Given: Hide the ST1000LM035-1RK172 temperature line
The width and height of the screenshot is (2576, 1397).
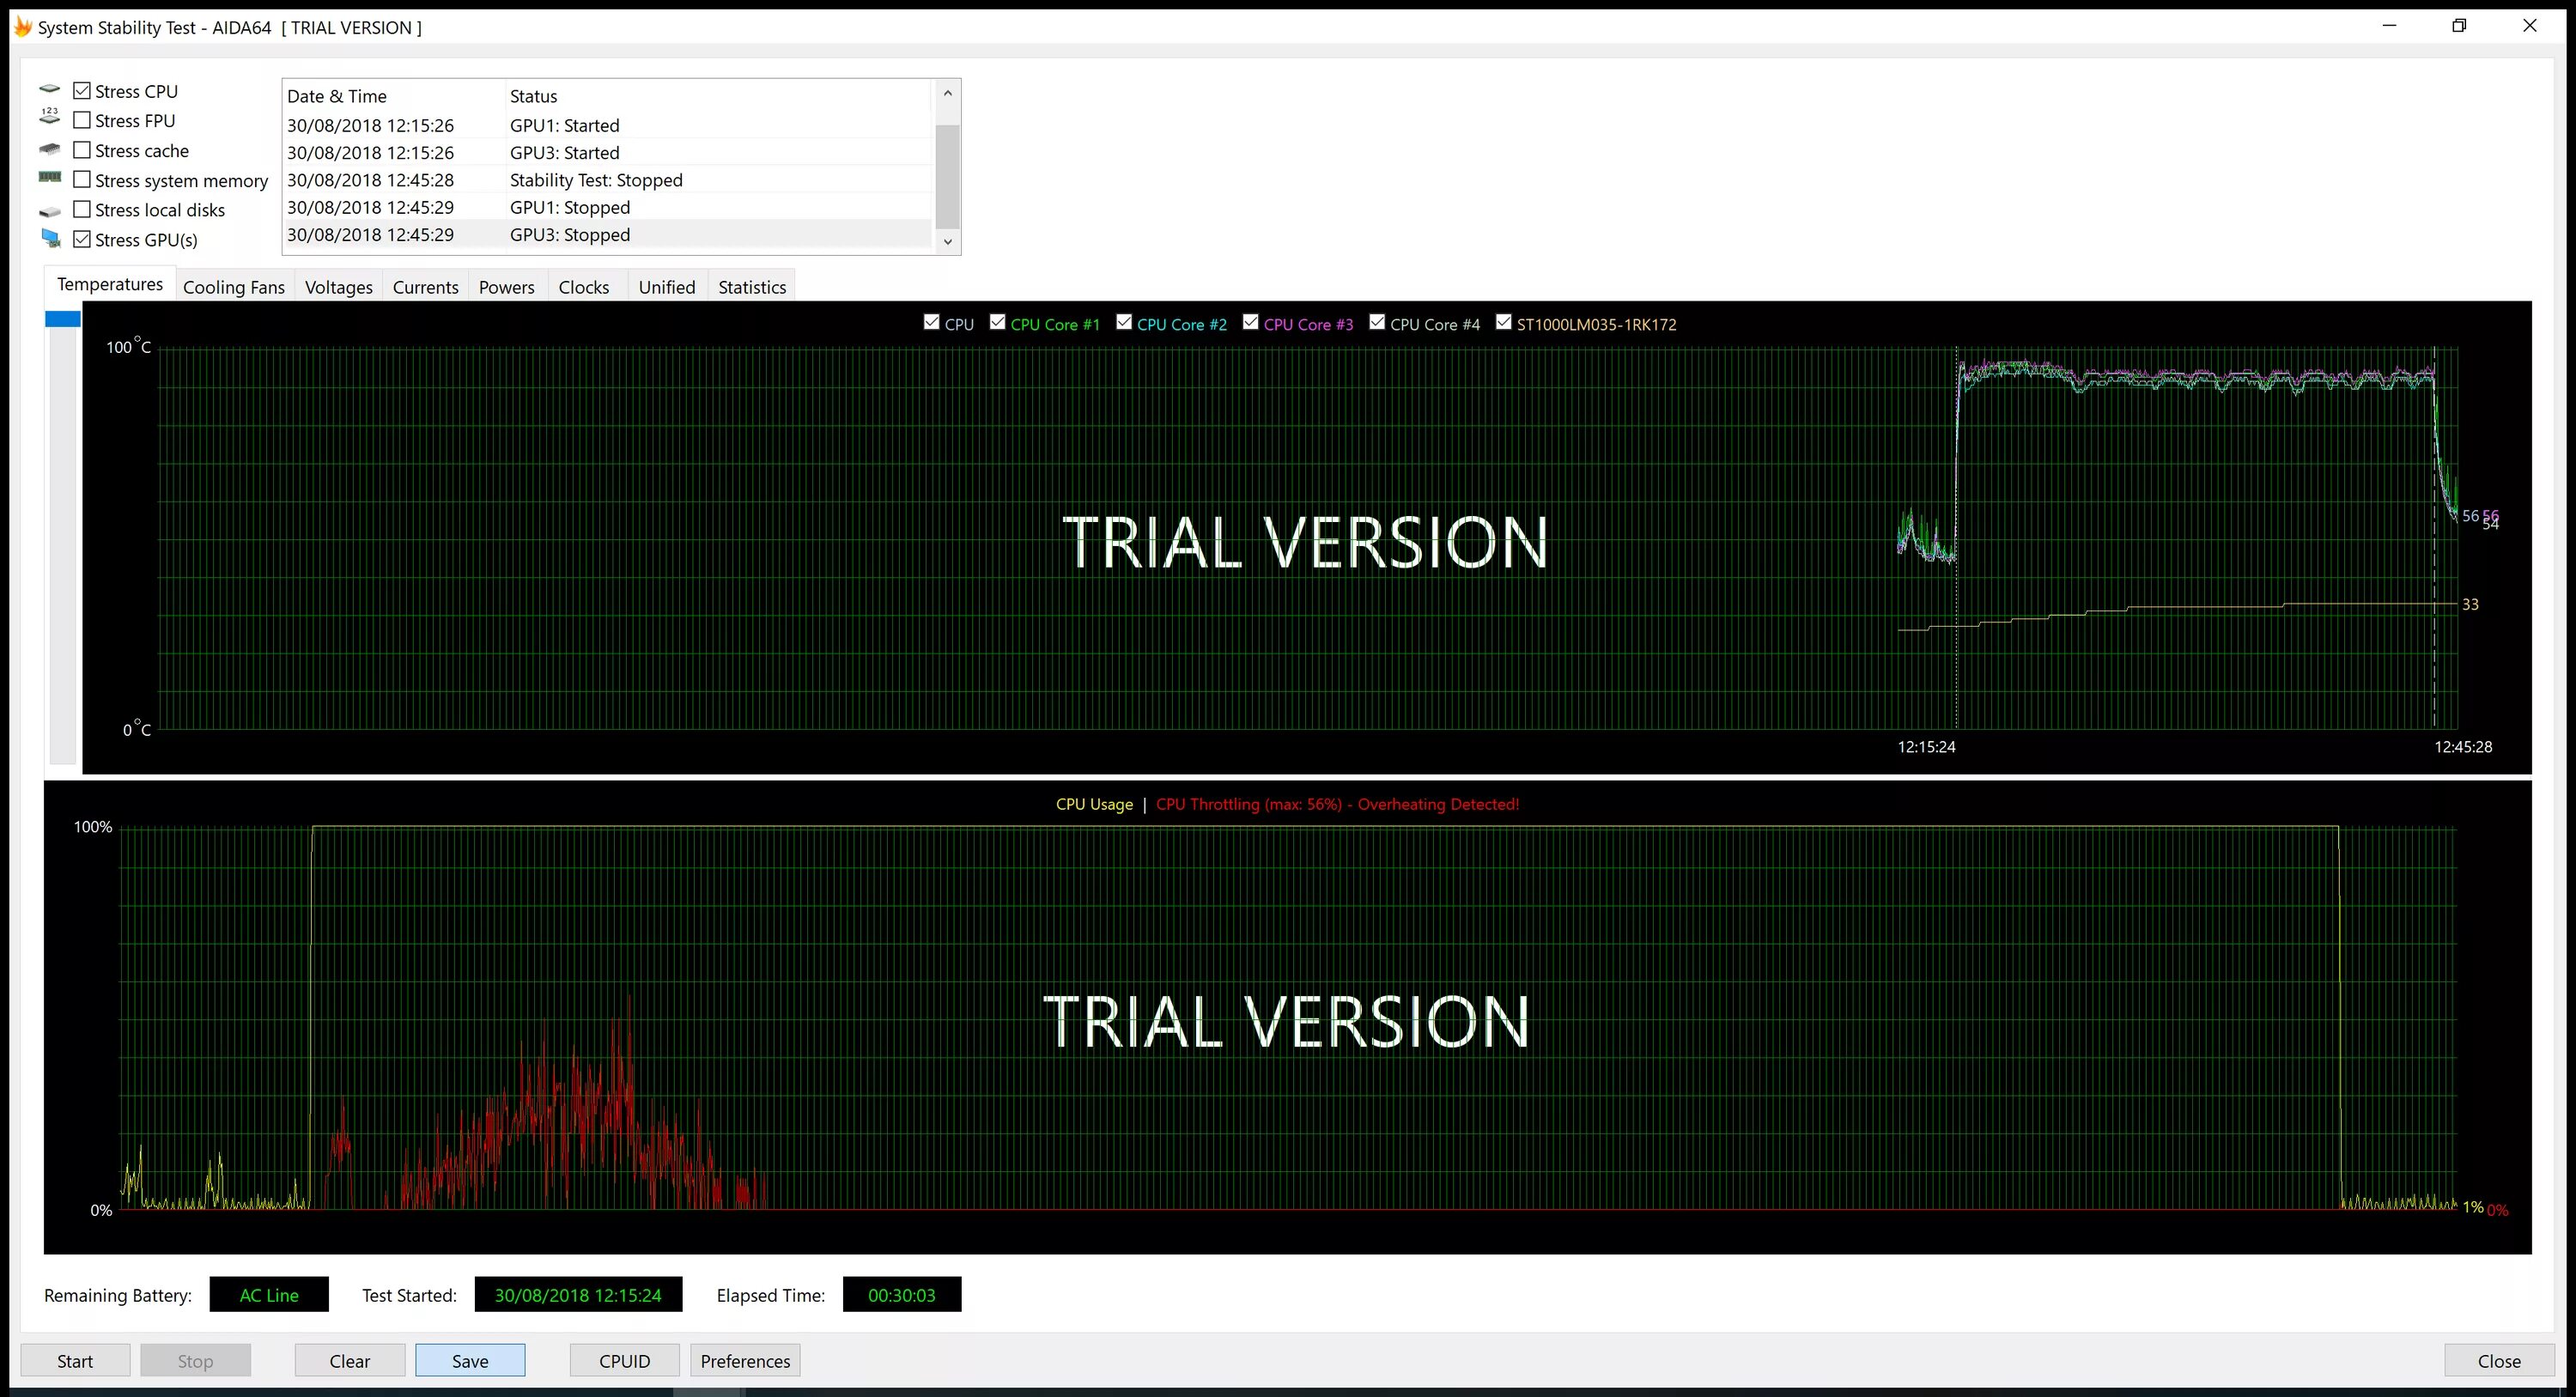Looking at the screenshot, I should pos(1503,322).
